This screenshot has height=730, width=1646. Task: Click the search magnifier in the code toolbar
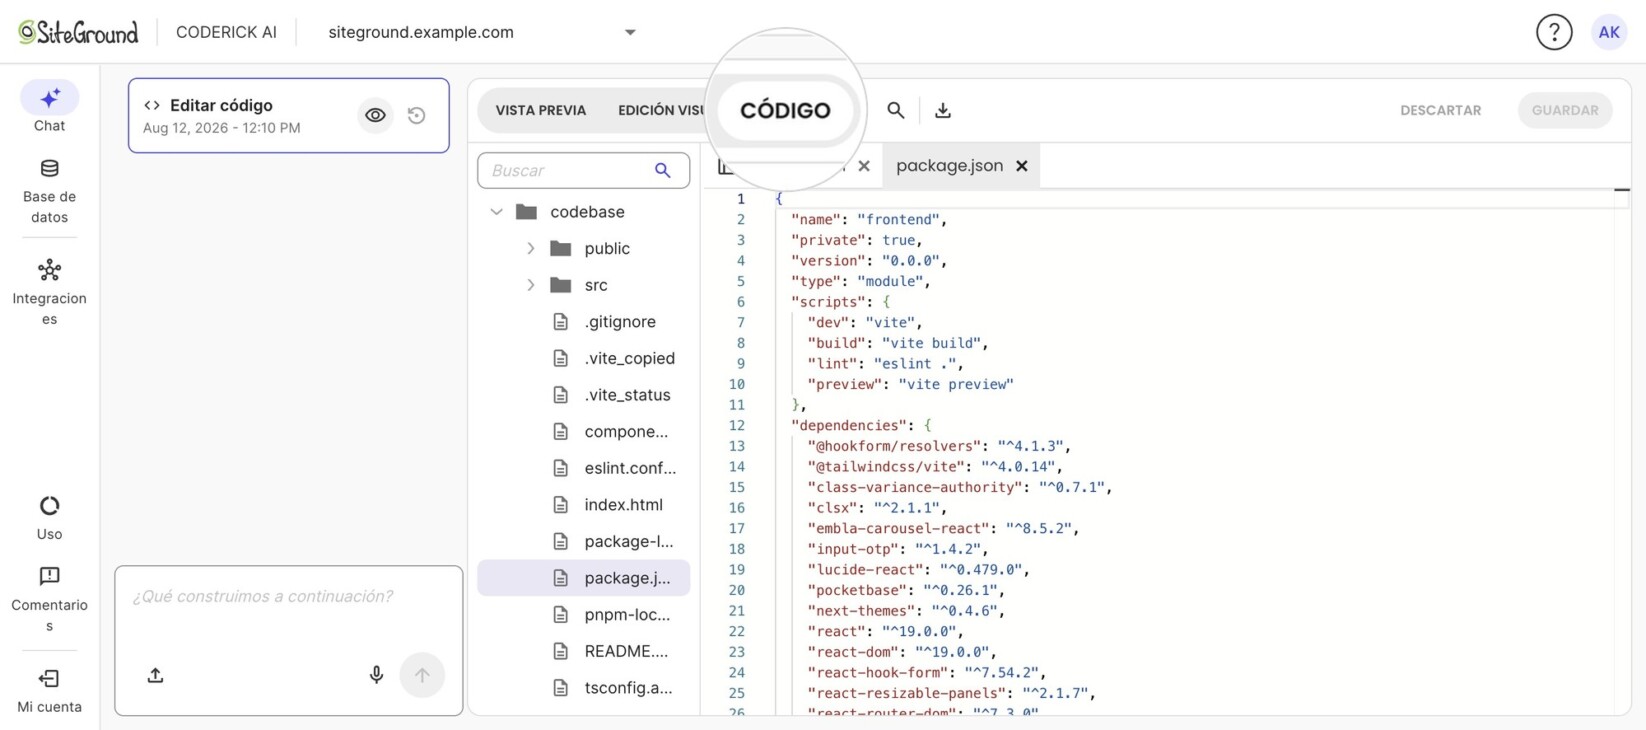click(896, 110)
